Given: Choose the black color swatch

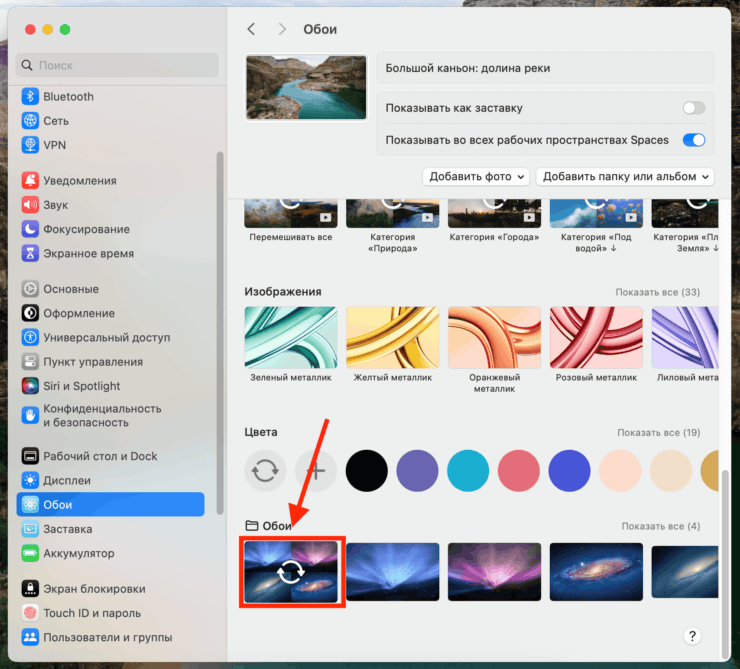Looking at the screenshot, I should pyautogui.click(x=366, y=470).
